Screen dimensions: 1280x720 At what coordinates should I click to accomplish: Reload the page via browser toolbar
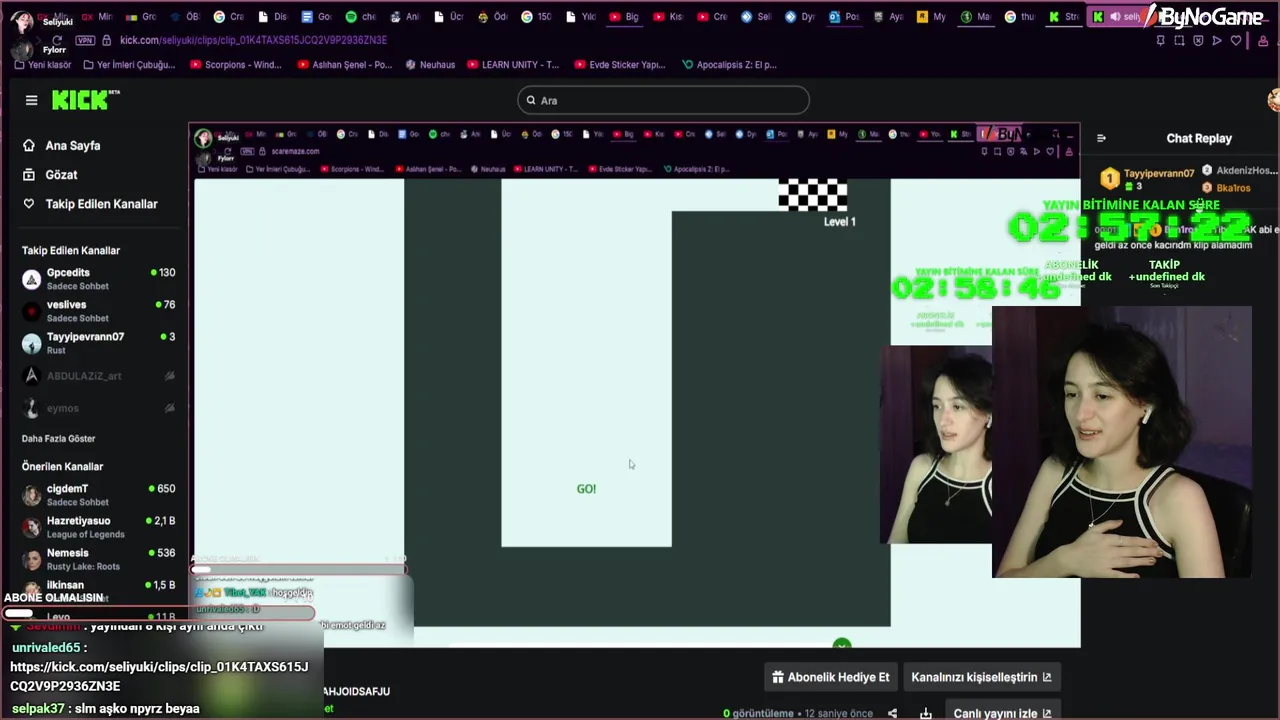pyautogui.click(x=57, y=40)
